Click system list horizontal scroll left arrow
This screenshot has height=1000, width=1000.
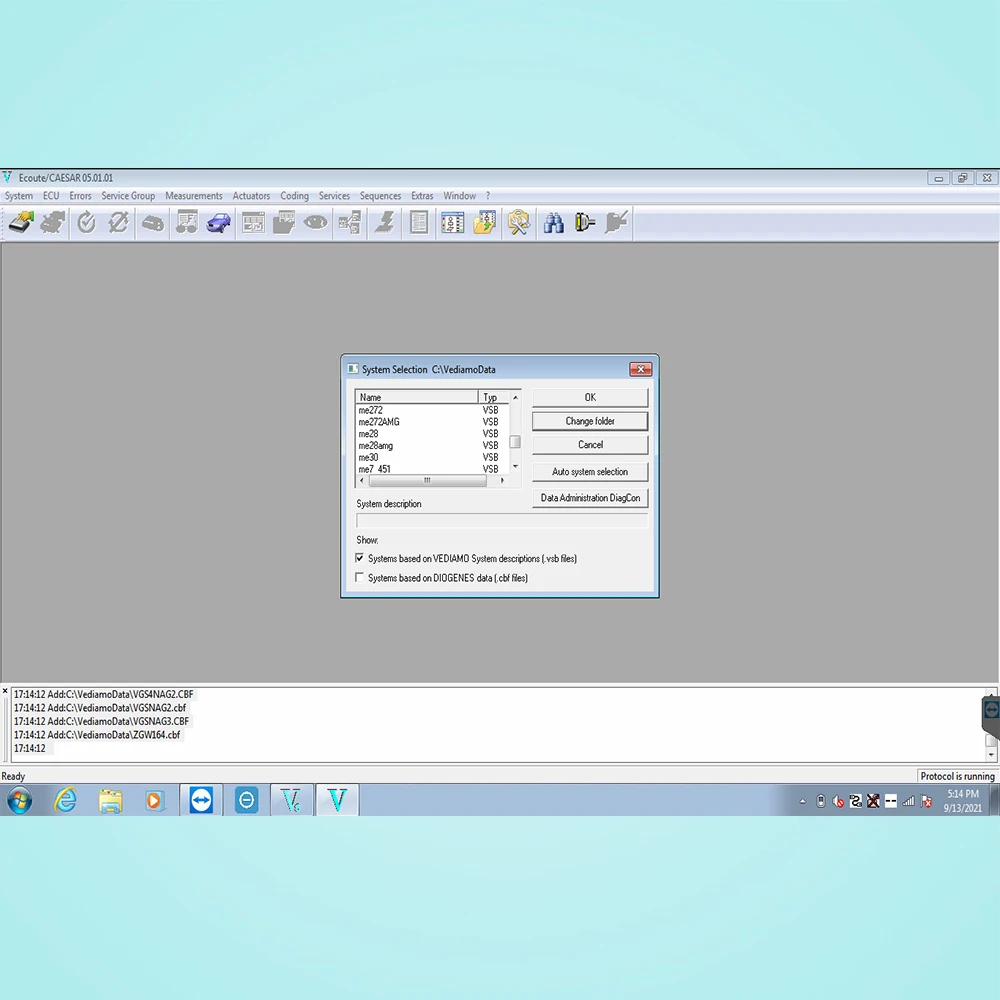tap(362, 480)
